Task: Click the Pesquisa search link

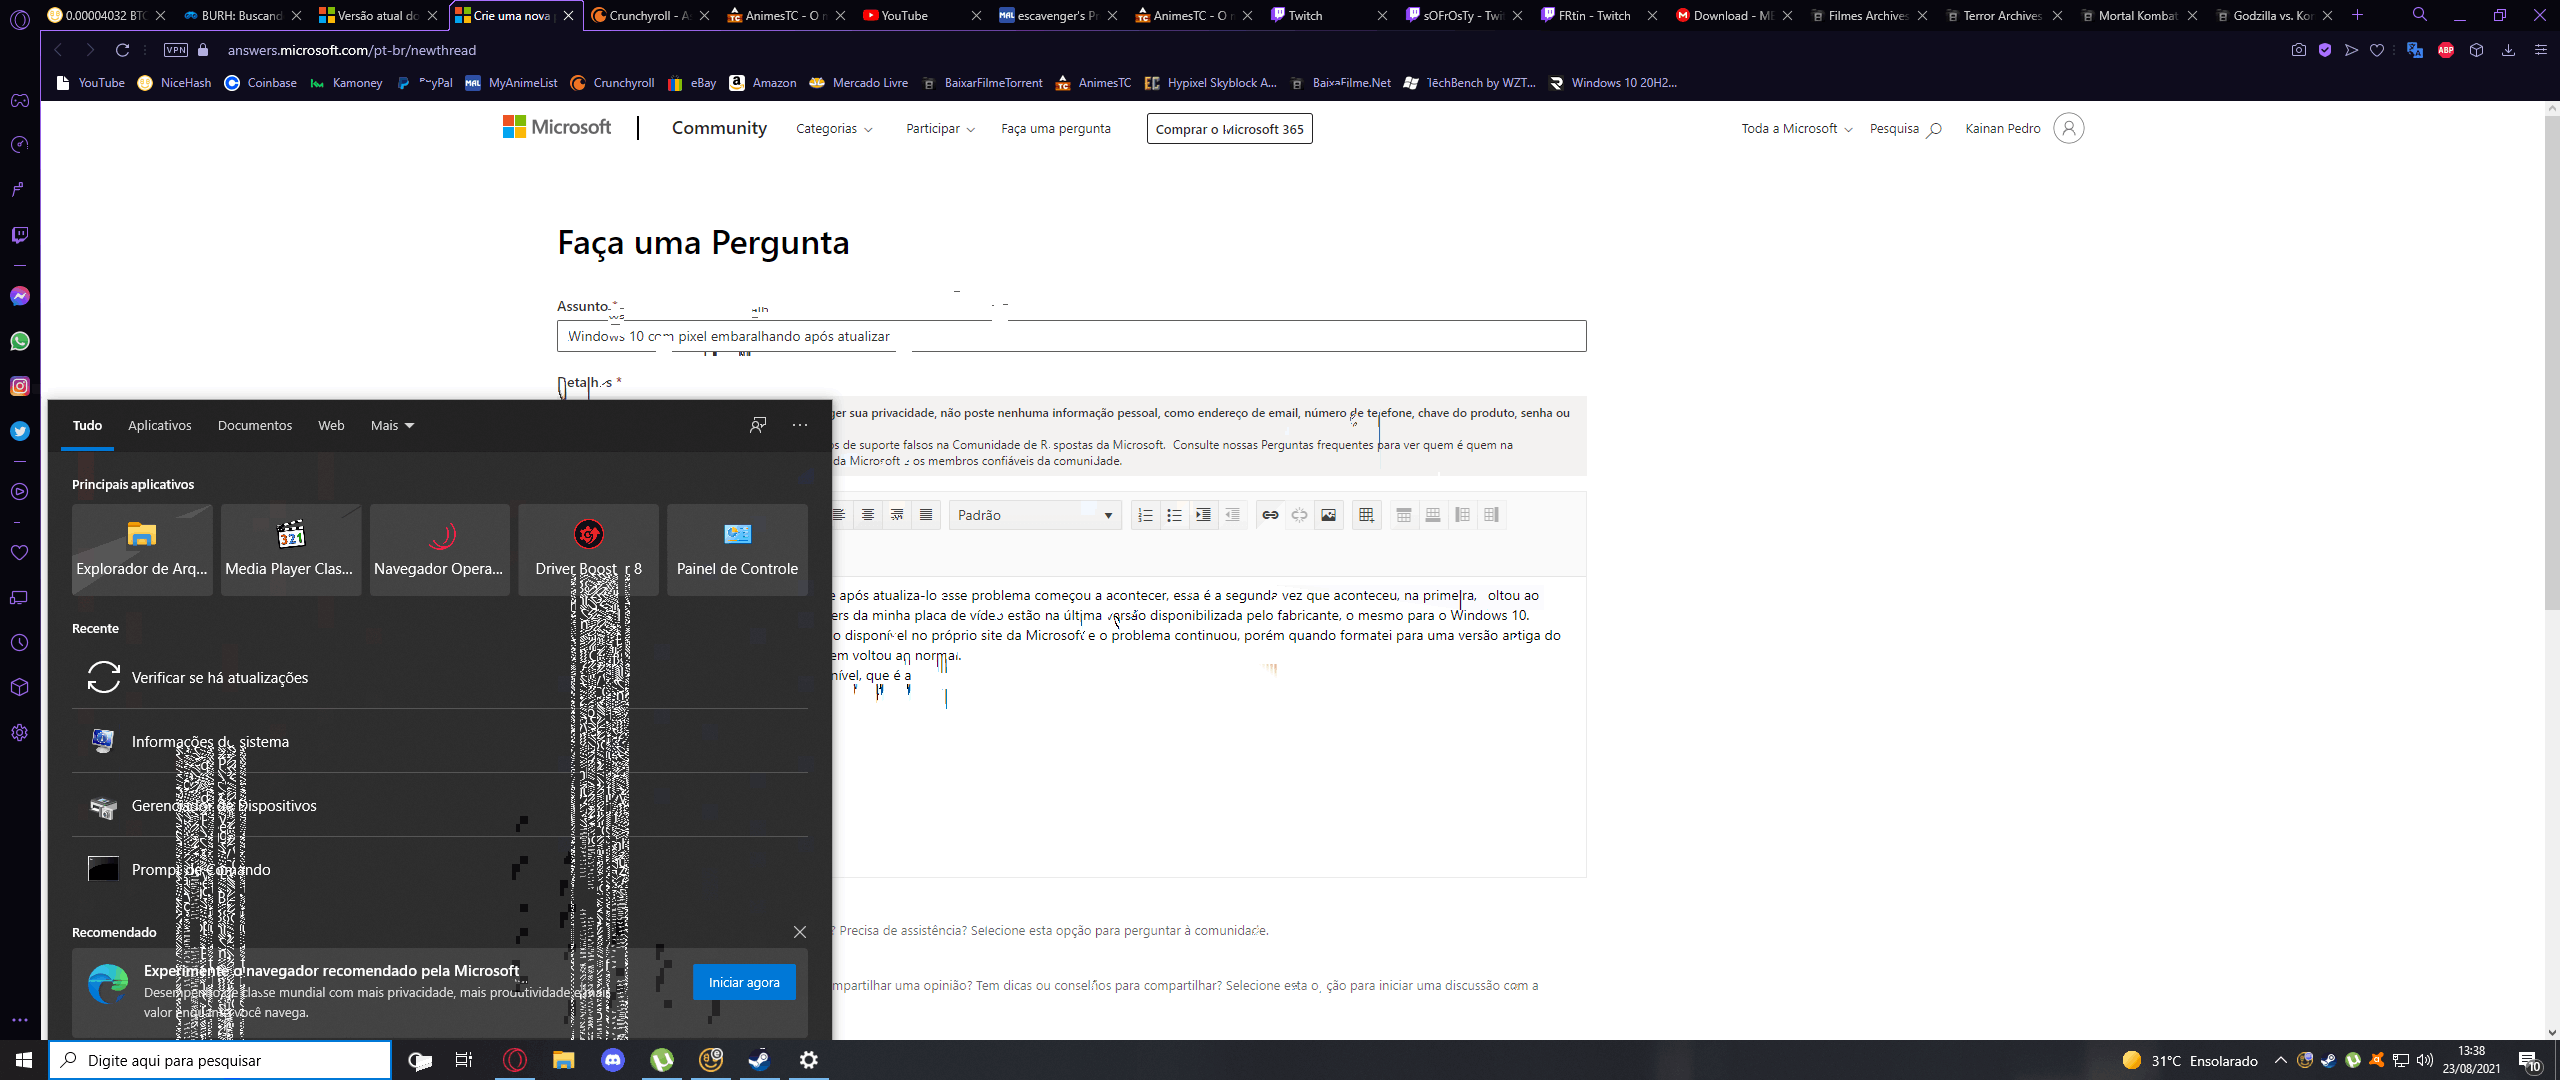Action: click(1905, 129)
